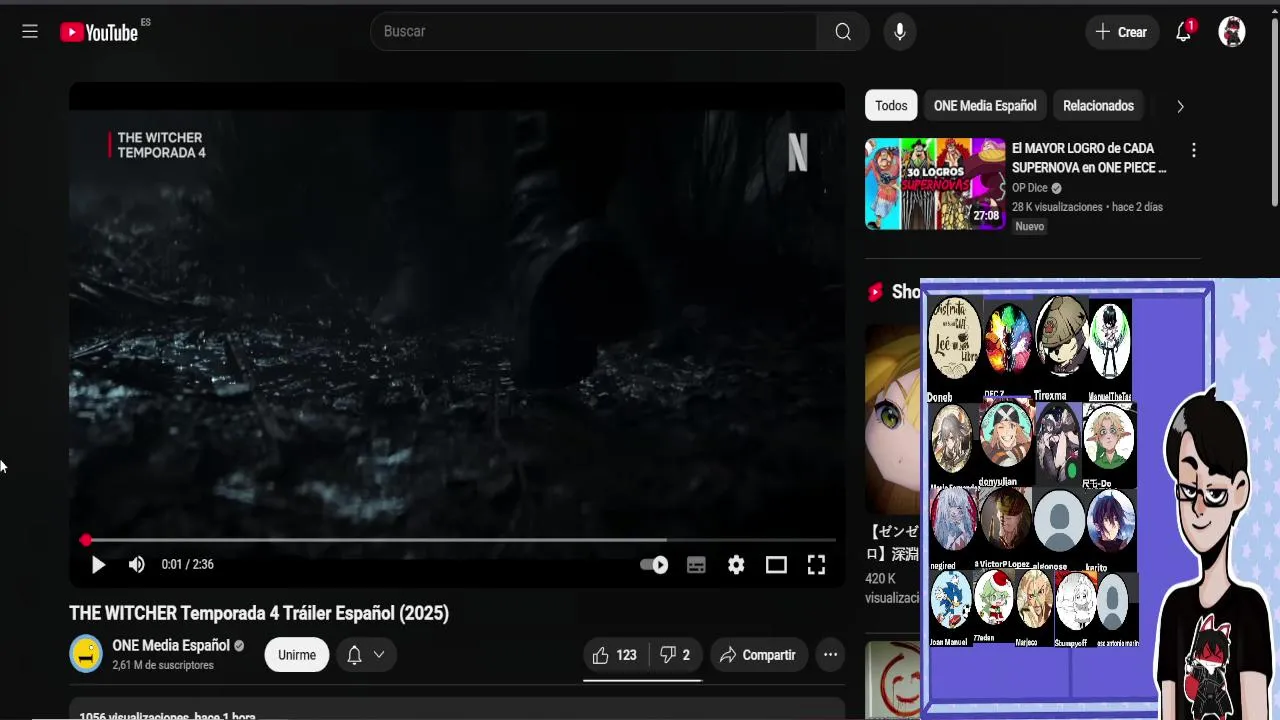Open notifications bell in header

tap(1184, 32)
